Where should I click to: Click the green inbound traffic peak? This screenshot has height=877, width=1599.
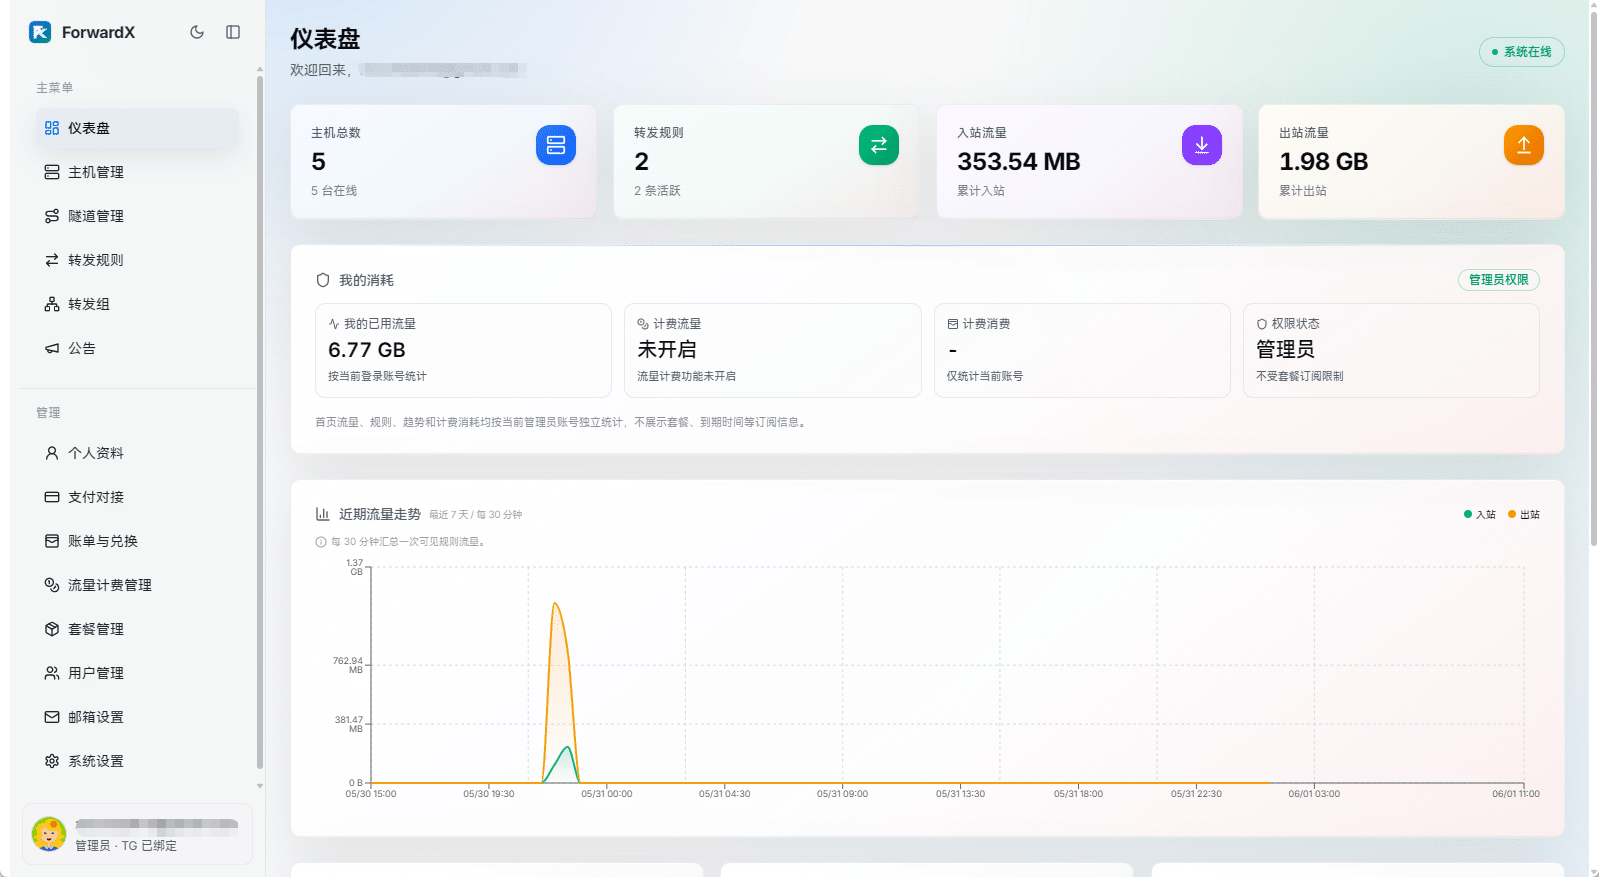(x=567, y=748)
